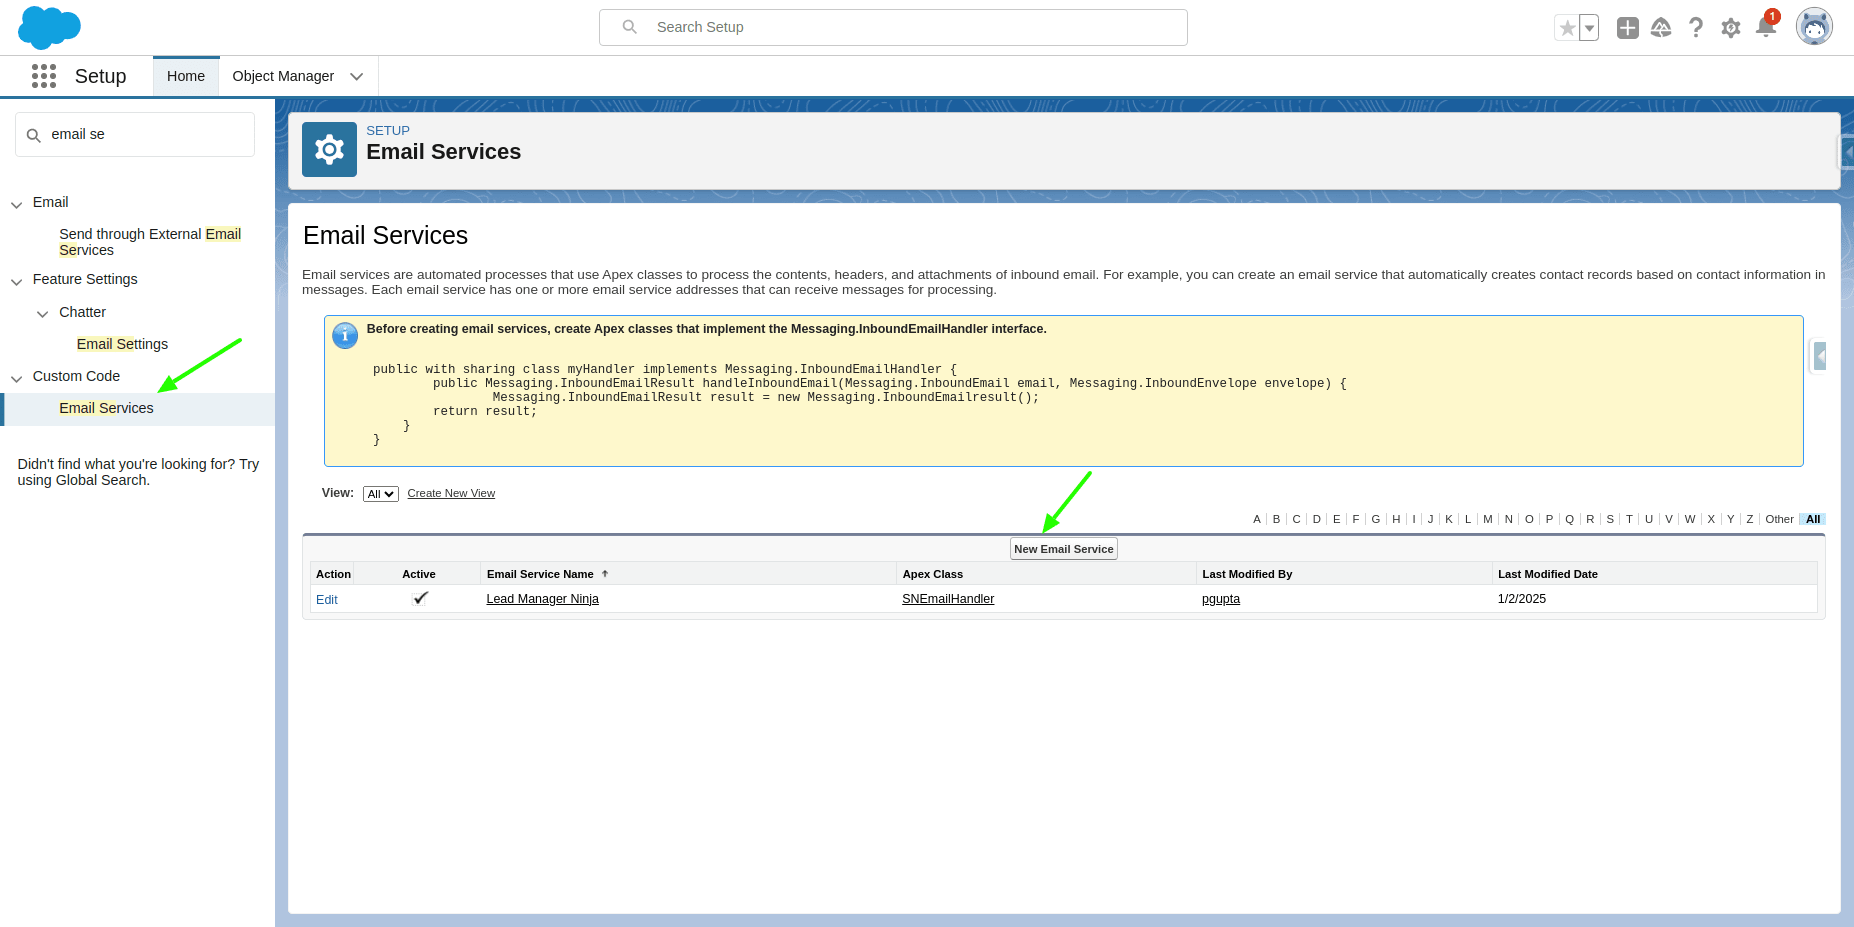
Task: Click the Quick Find search icon
Action: 34,135
